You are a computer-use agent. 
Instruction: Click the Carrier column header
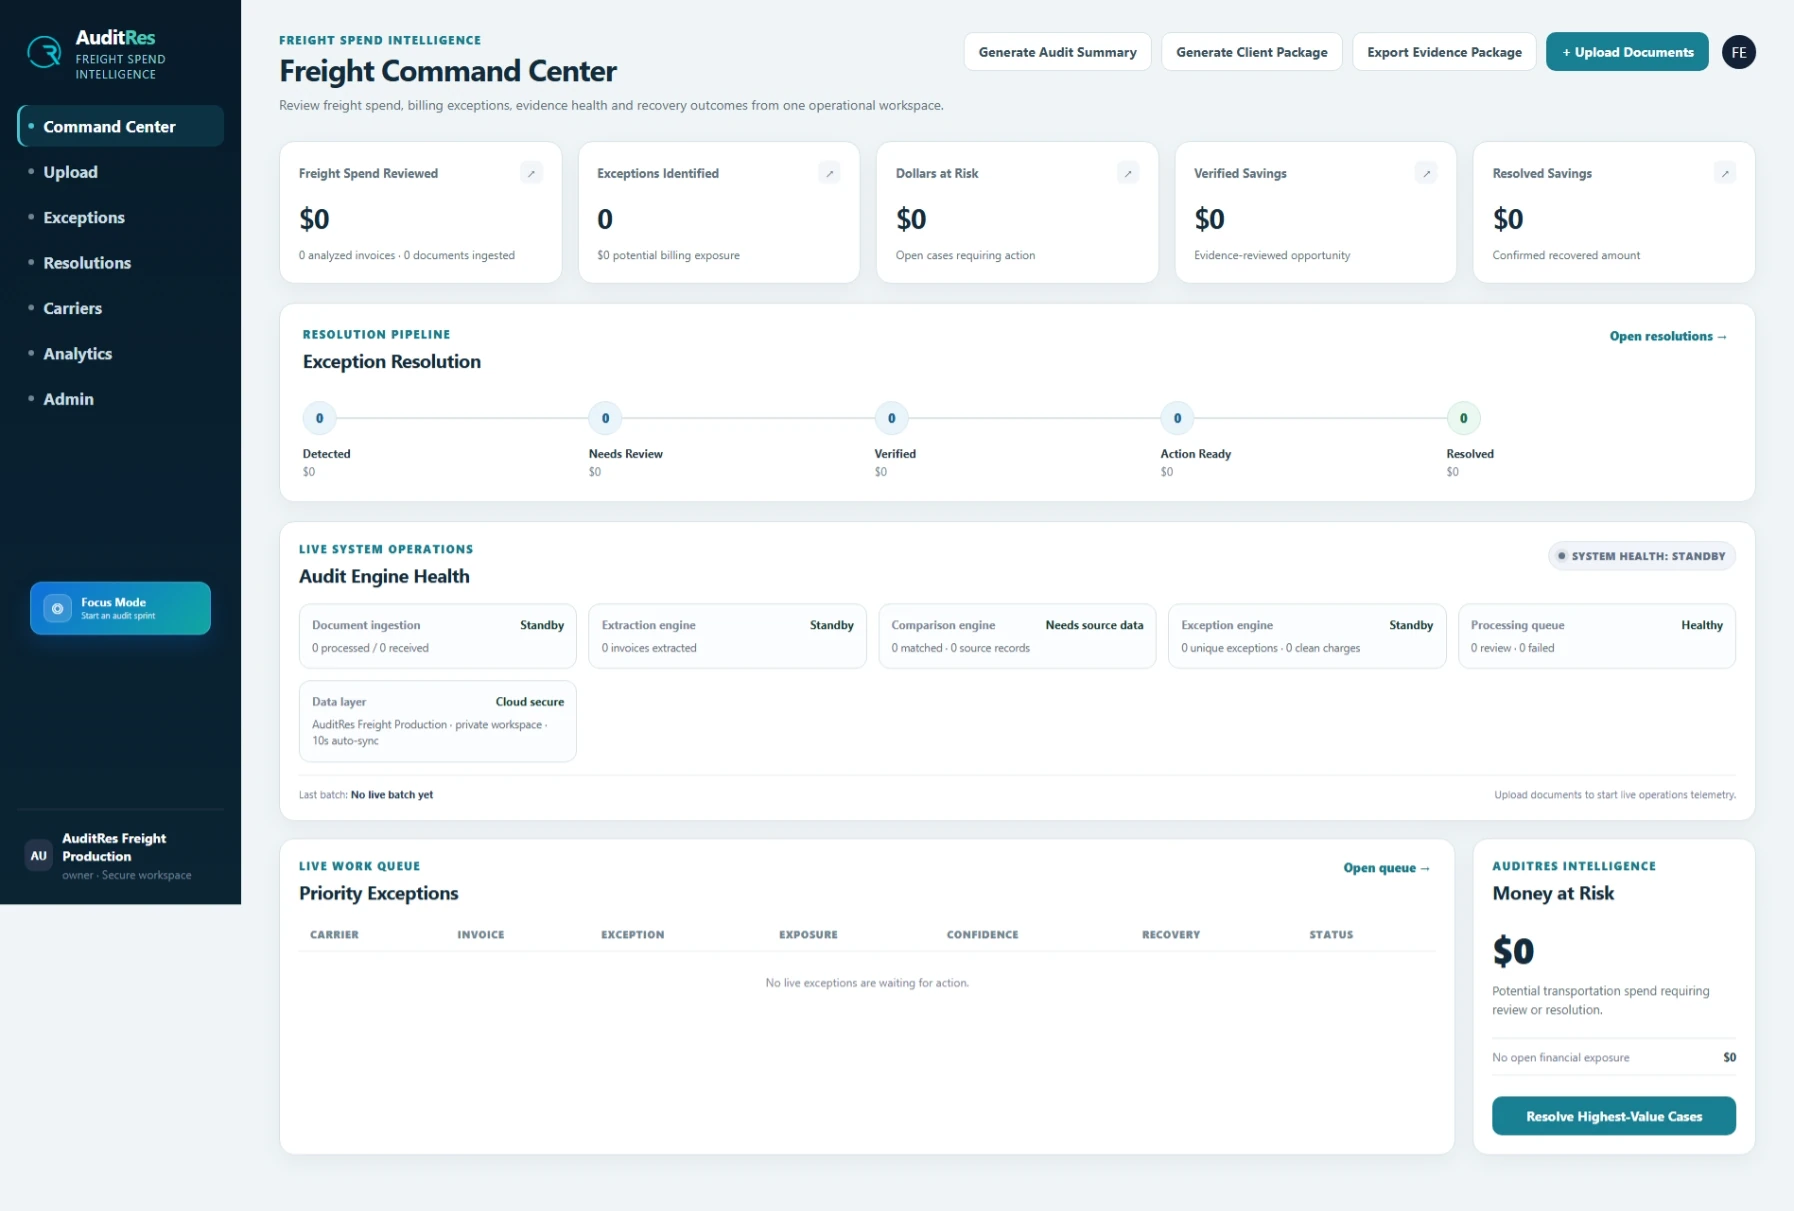click(334, 935)
